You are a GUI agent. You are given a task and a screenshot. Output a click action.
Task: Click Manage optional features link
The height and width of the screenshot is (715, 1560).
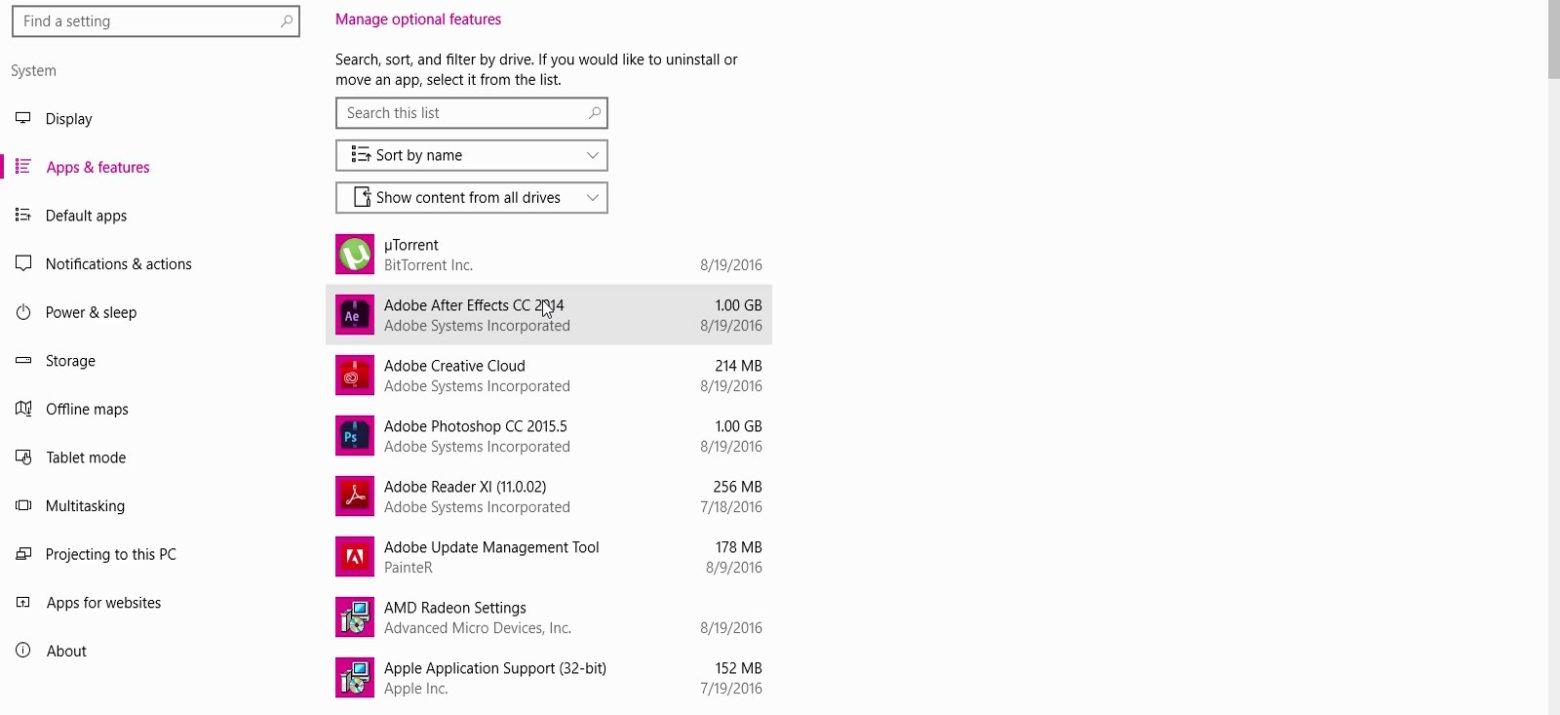pyautogui.click(x=418, y=19)
